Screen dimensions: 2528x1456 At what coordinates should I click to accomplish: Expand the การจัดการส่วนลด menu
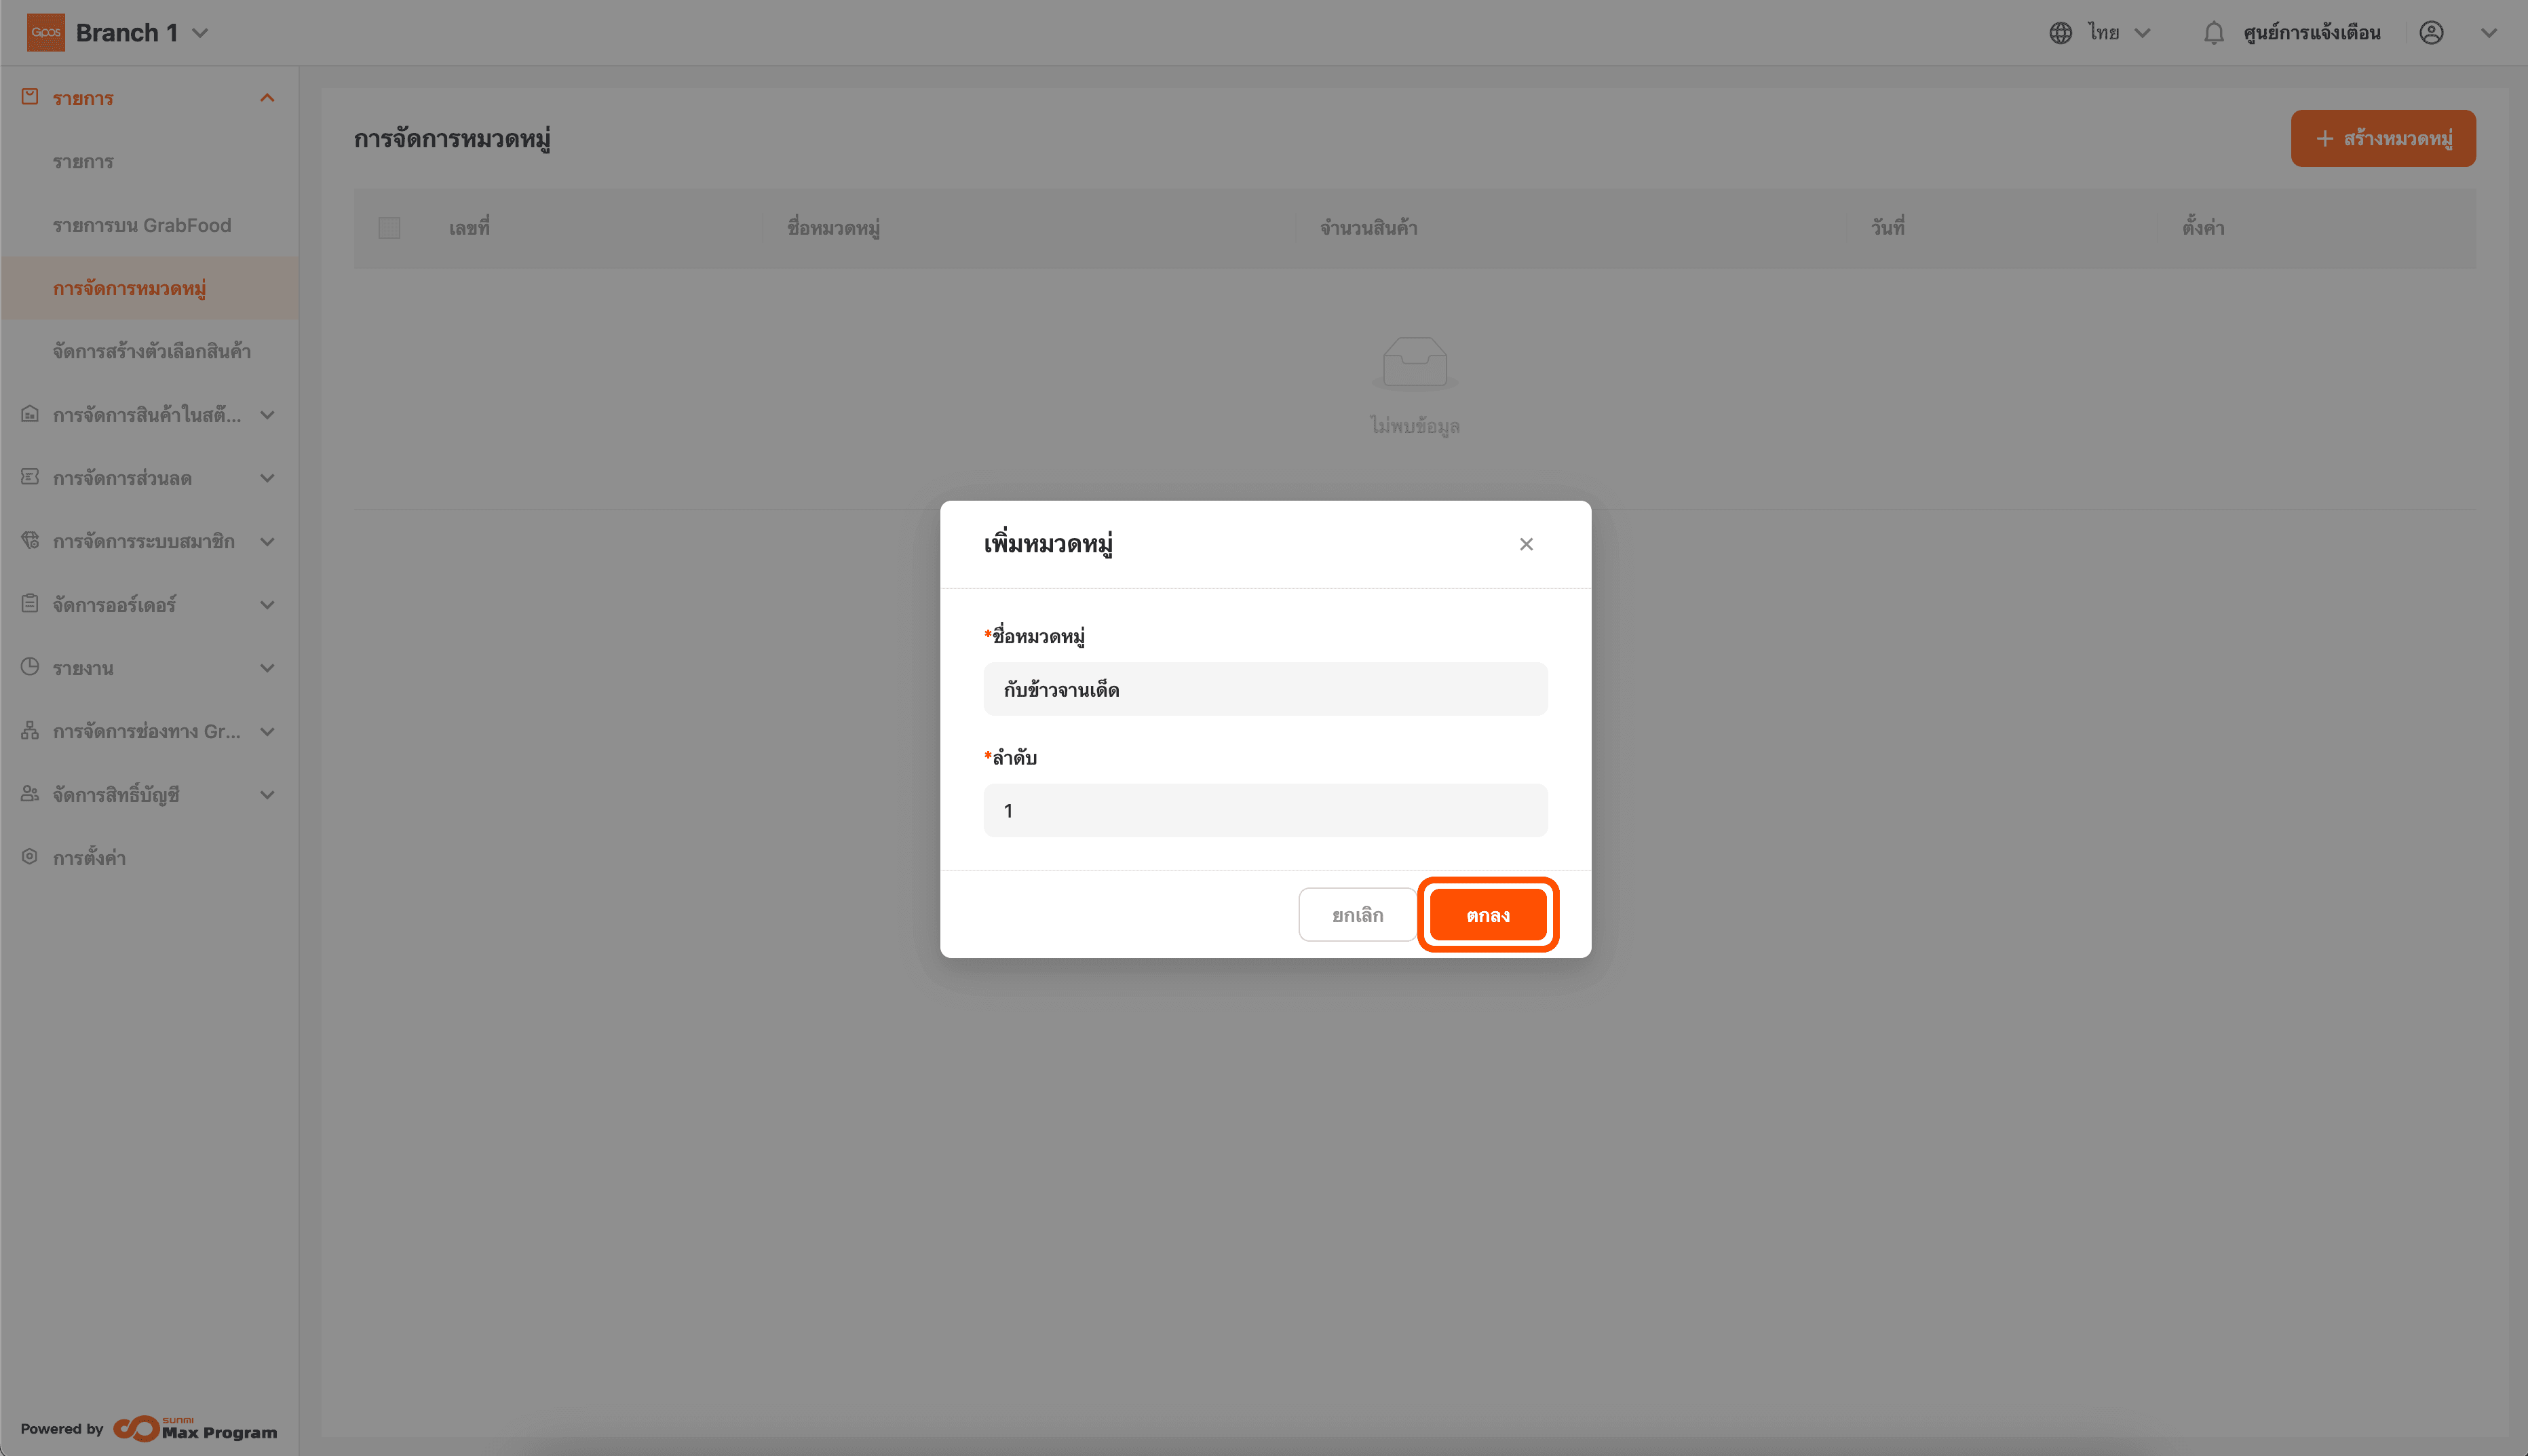coord(266,478)
